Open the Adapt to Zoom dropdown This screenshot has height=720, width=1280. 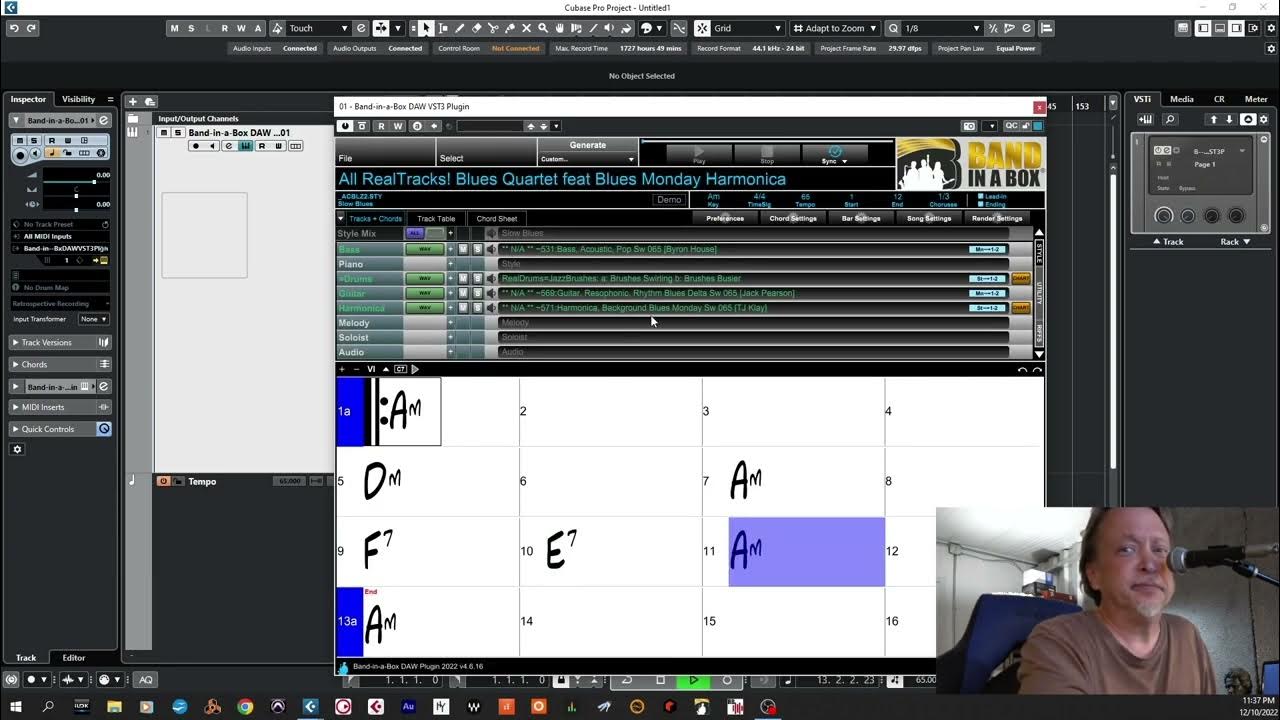[834, 28]
